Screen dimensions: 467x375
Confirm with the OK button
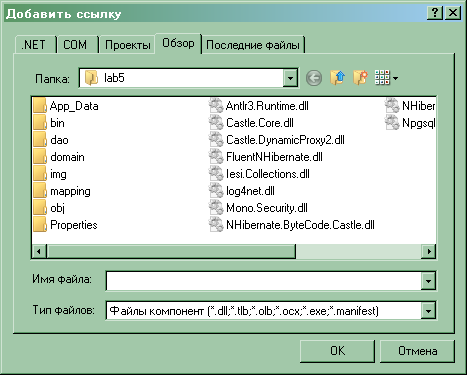[x=338, y=351]
